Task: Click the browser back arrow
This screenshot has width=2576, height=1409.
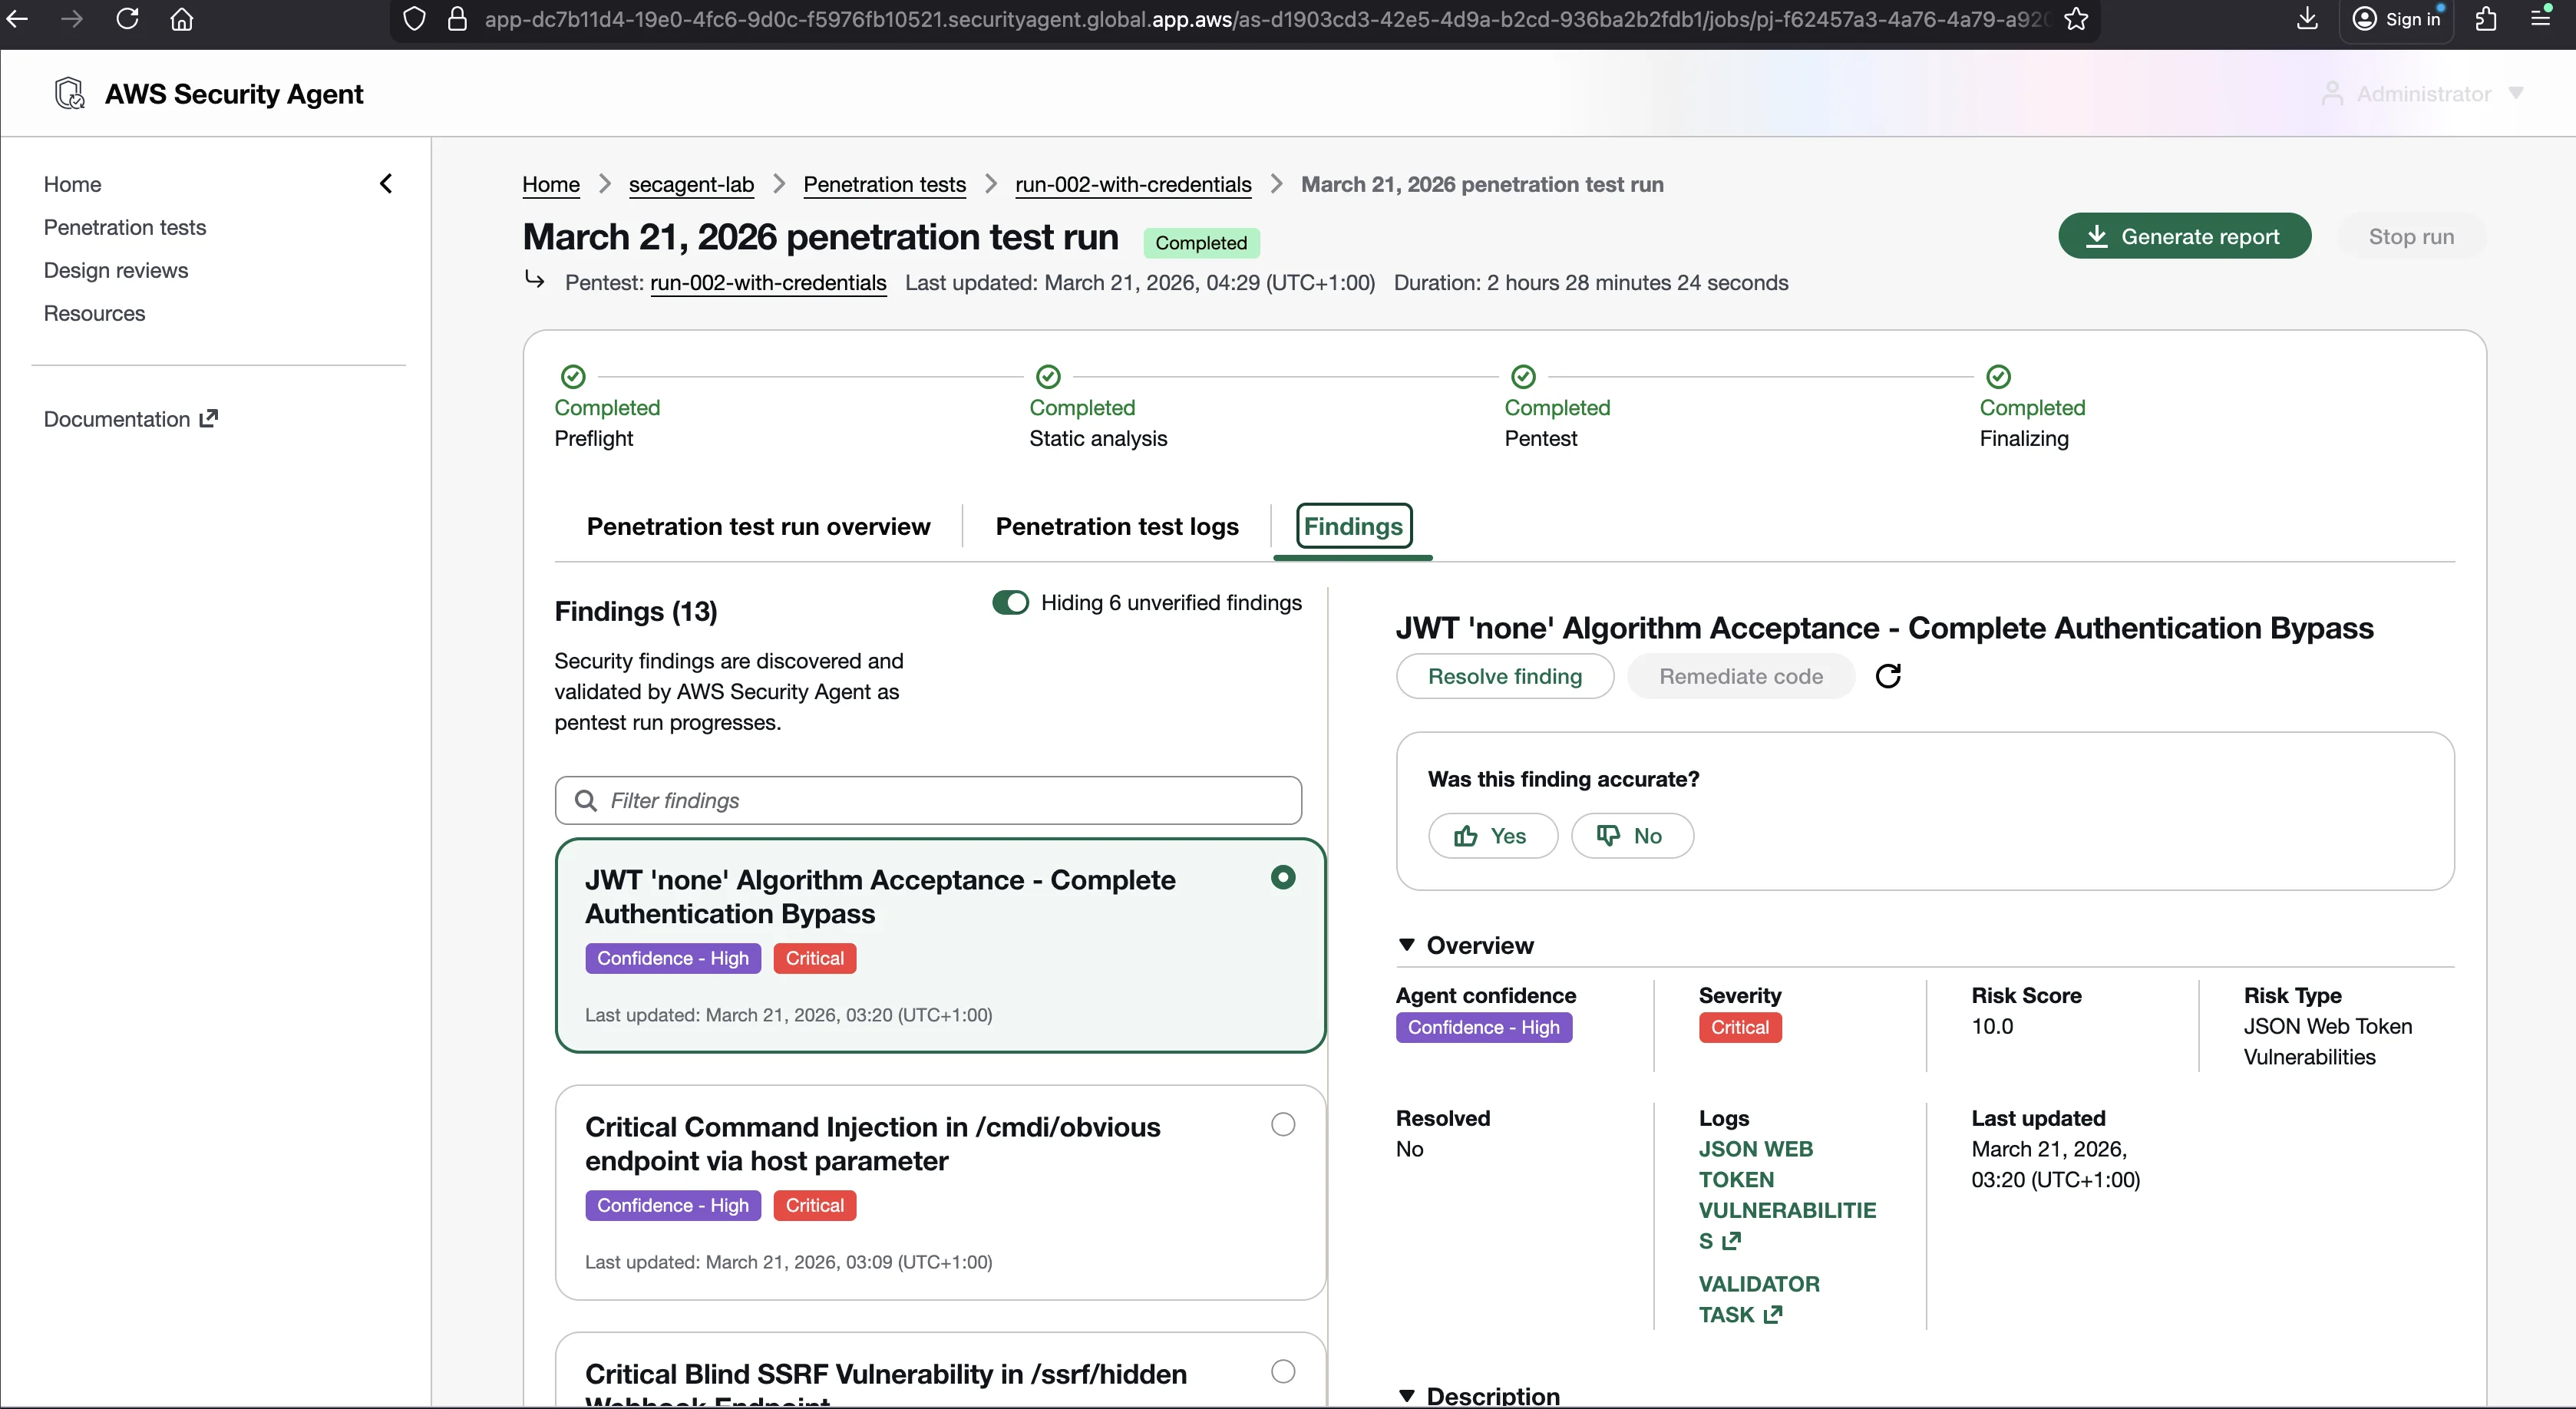Action: point(17,19)
